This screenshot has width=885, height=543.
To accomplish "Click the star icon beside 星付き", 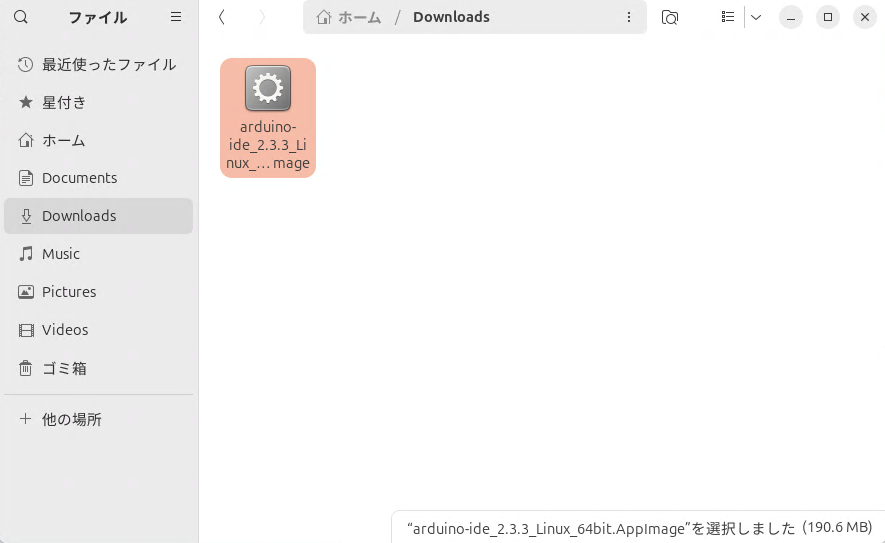I will [25, 102].
